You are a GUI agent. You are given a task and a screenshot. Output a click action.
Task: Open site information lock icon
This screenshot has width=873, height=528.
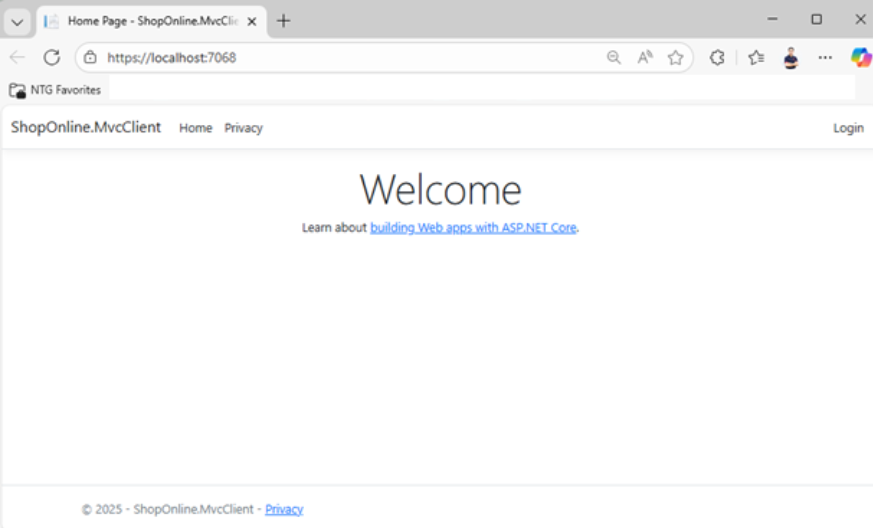90,58
